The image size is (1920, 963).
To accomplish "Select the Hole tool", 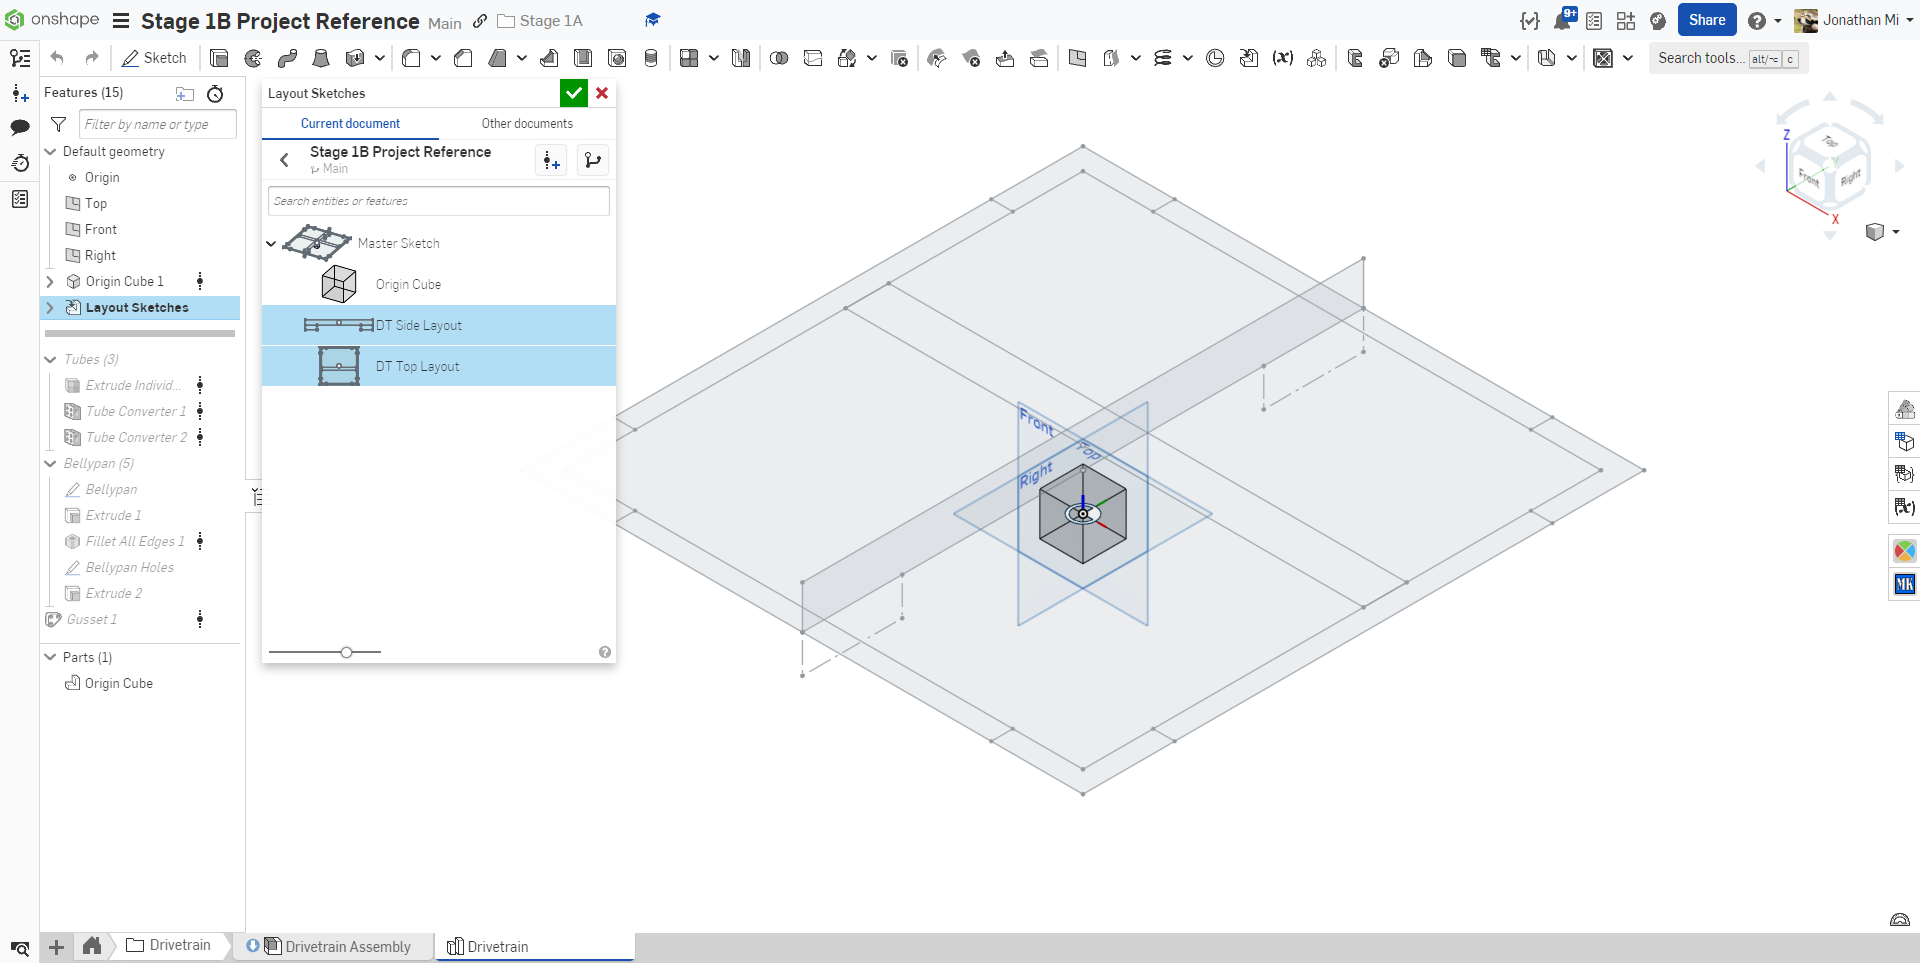I will click(x=617, y=58).
